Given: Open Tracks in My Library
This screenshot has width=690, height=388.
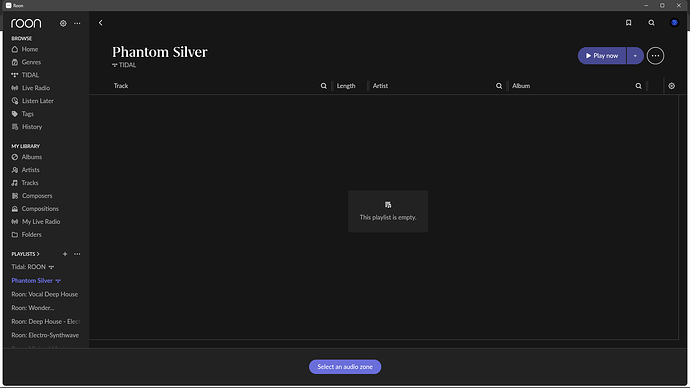Looking at the screenshot, I should (x=25, y=183).
